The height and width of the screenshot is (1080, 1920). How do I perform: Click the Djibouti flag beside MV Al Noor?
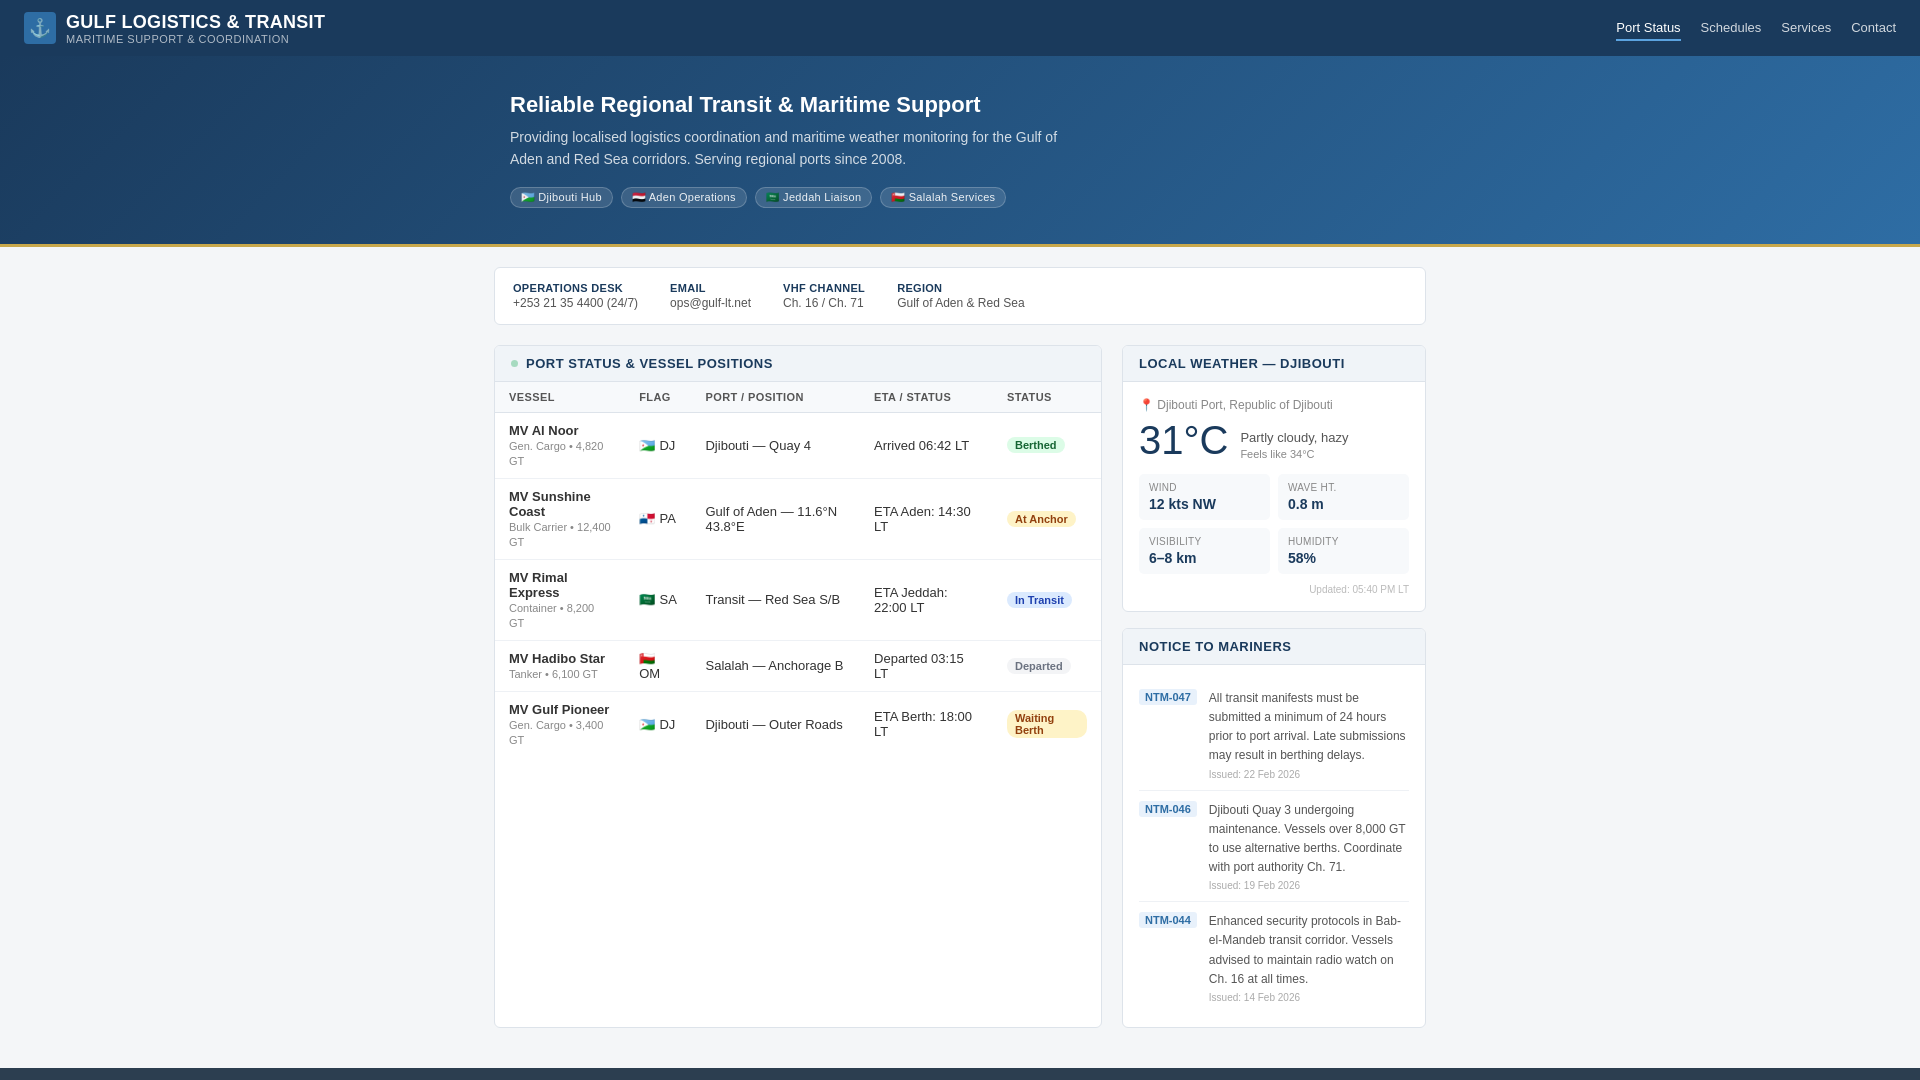[647, 446]
